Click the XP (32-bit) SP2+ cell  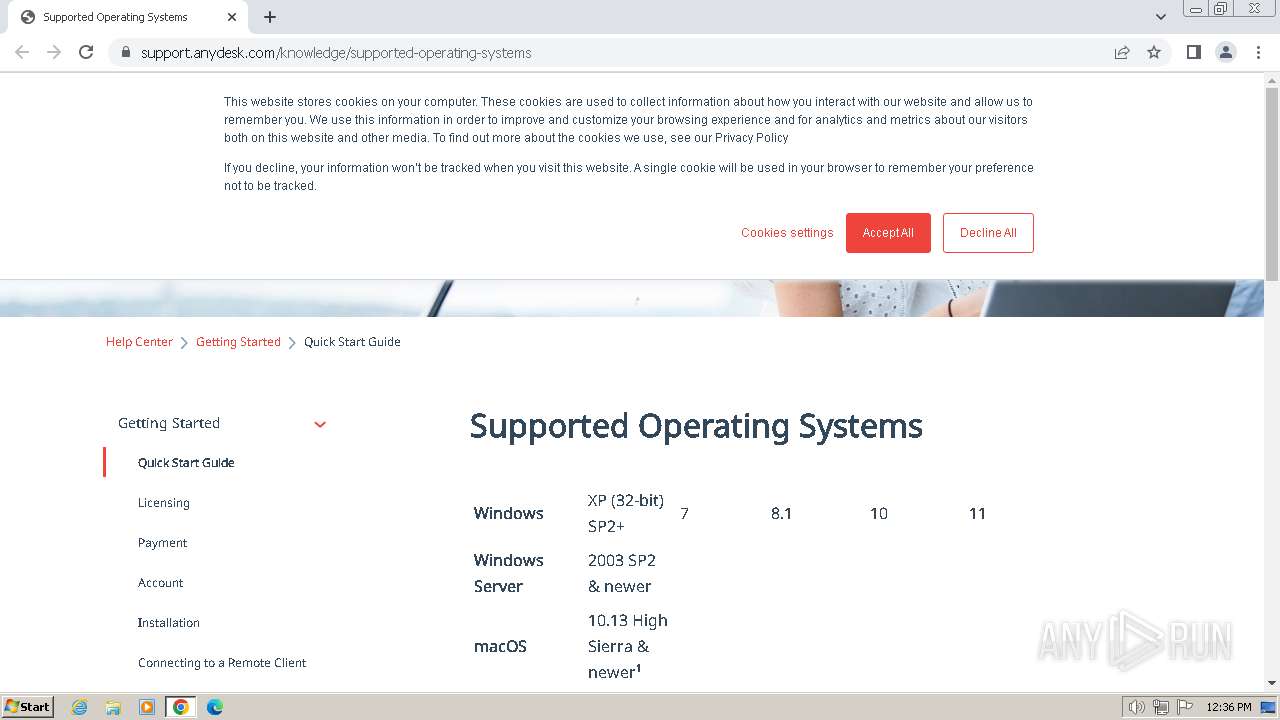pyautogui.click(x=626, y=513)
